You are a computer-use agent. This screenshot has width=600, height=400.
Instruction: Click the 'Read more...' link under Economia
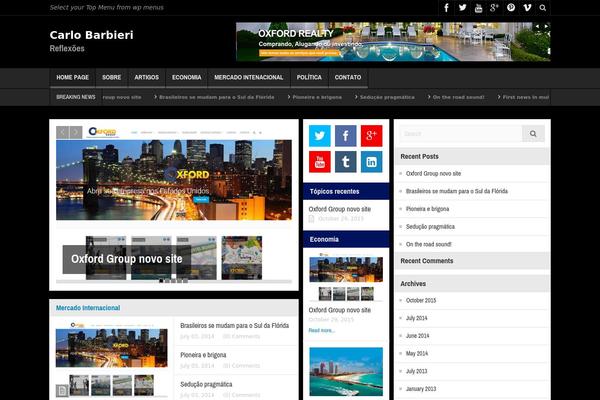pos(322,330)
